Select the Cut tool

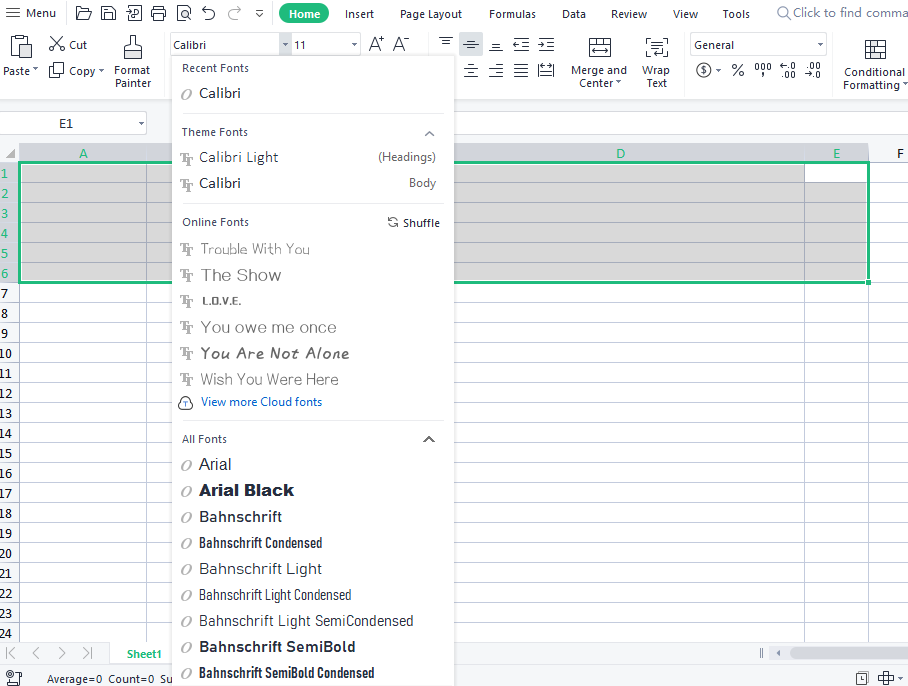pyautogui.click(x=67, y=44)
